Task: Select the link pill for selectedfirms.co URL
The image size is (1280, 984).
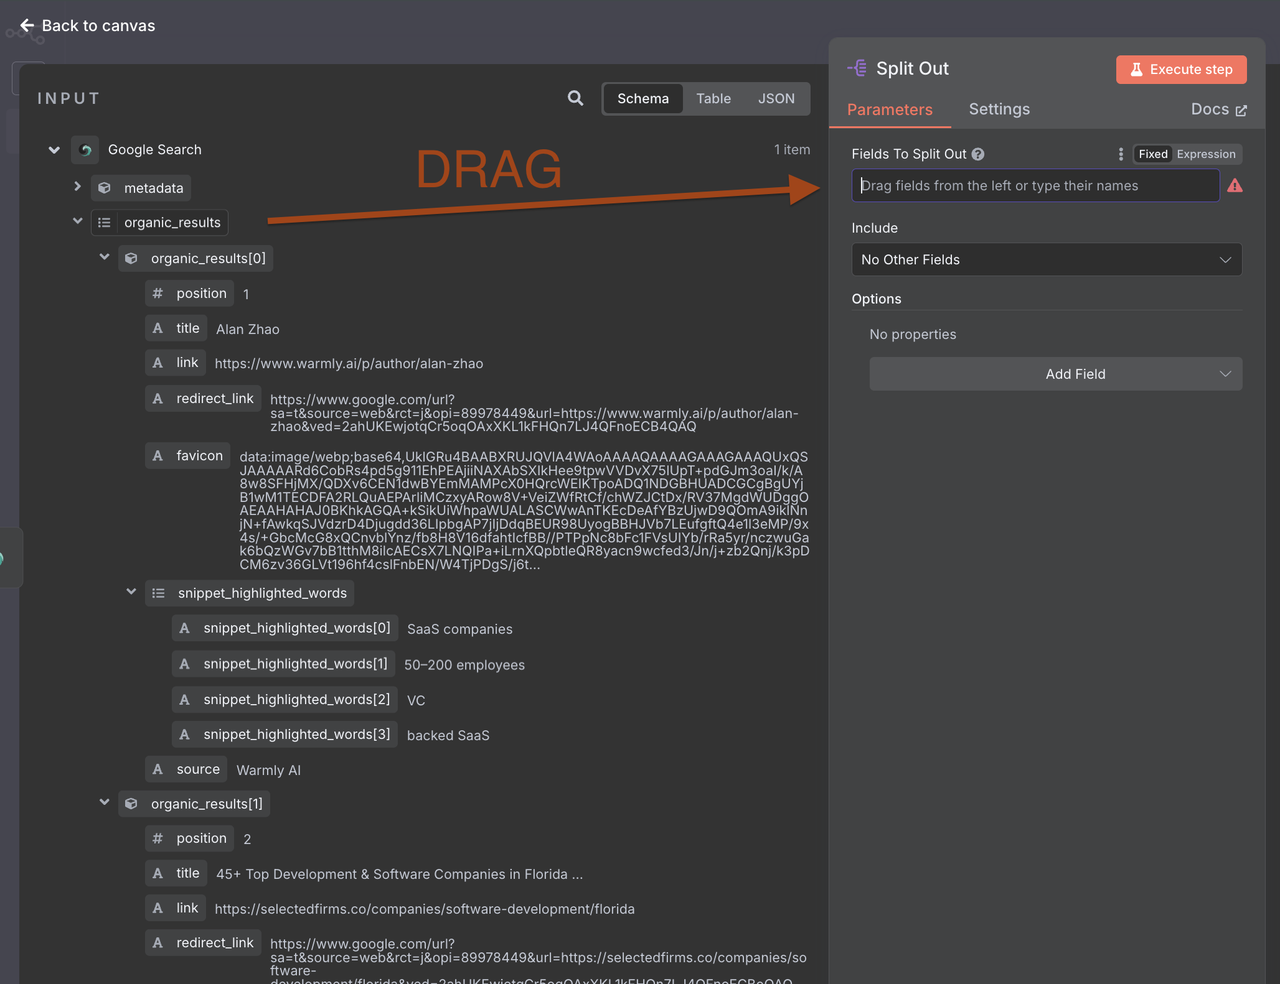Action: pos(176,908)
